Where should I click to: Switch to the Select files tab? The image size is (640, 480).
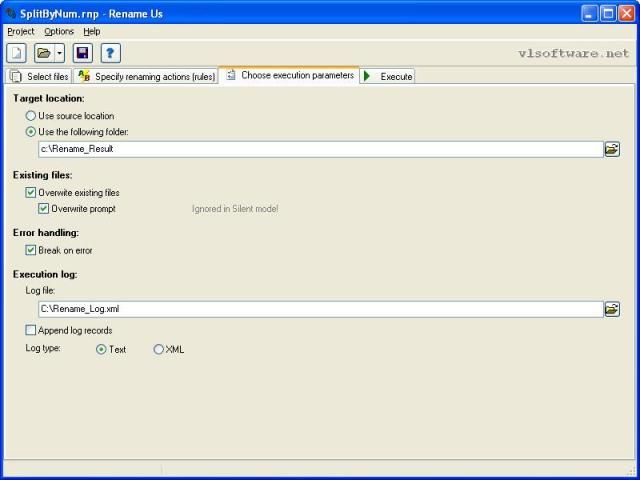click(39, 76)
